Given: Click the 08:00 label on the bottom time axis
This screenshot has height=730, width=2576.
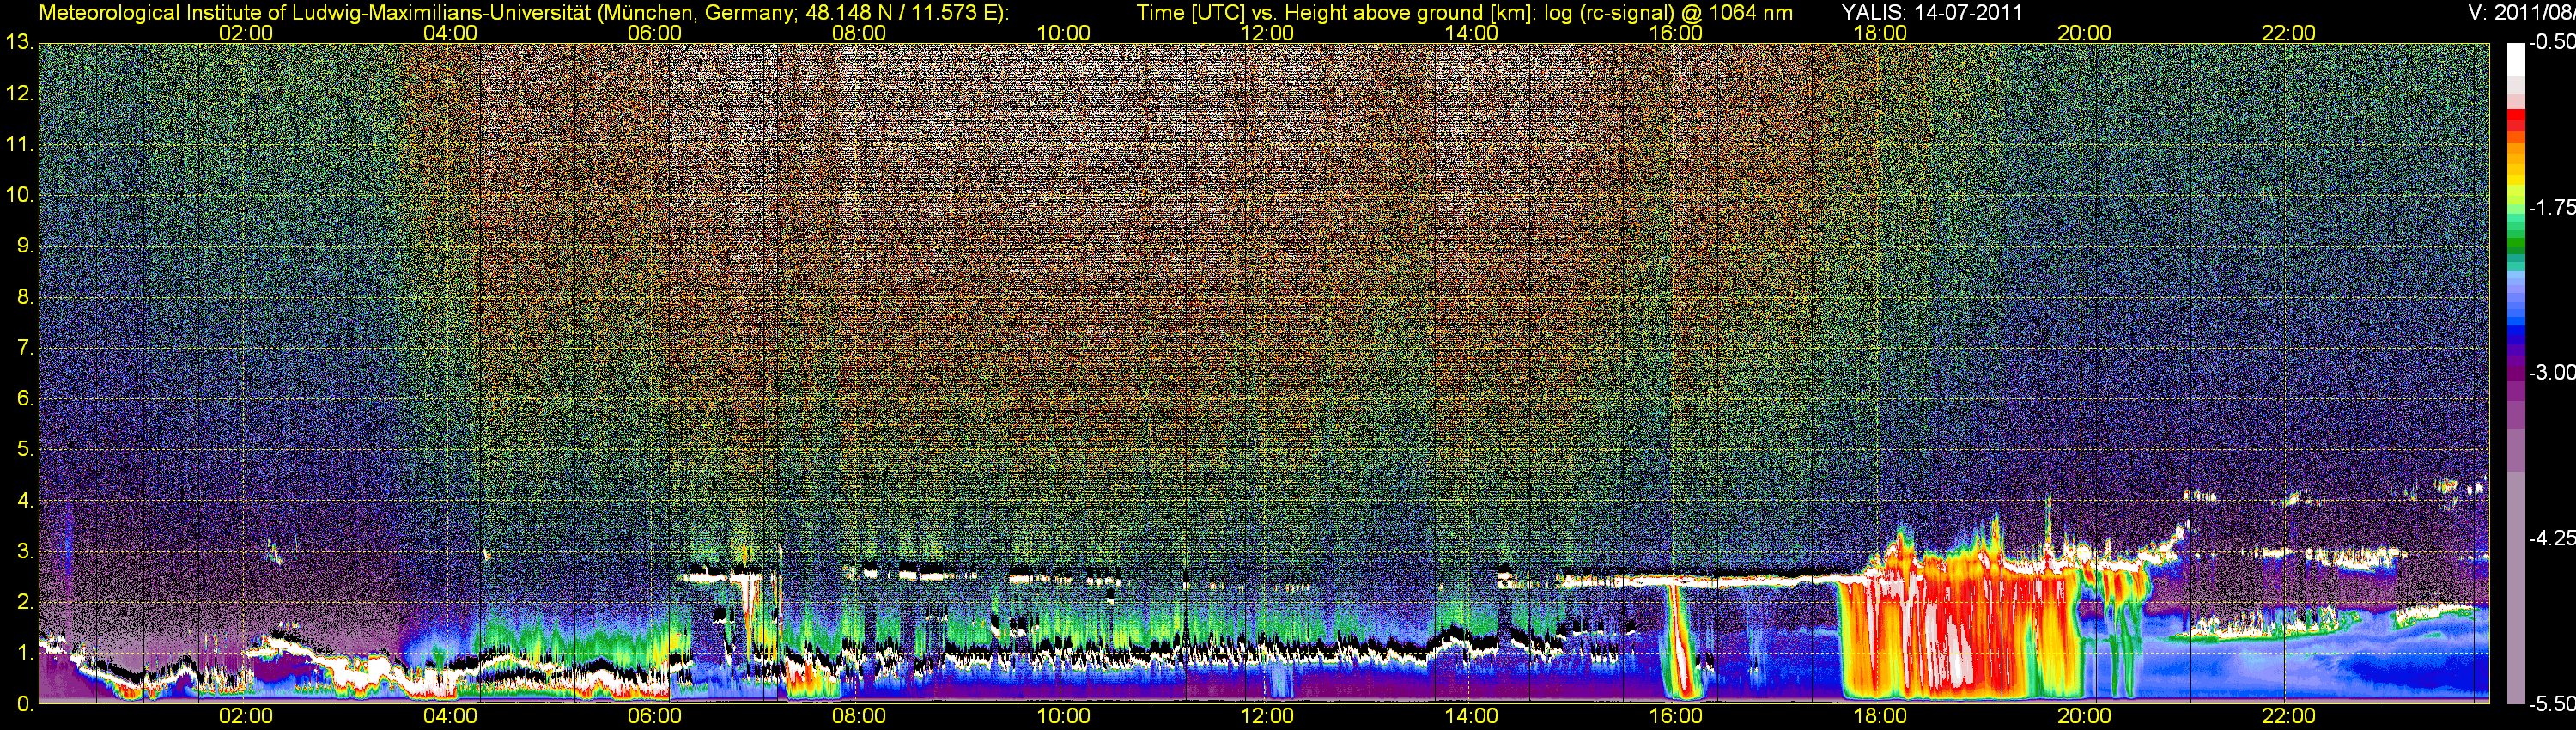Looking at the screenshot, I should 859,716.
